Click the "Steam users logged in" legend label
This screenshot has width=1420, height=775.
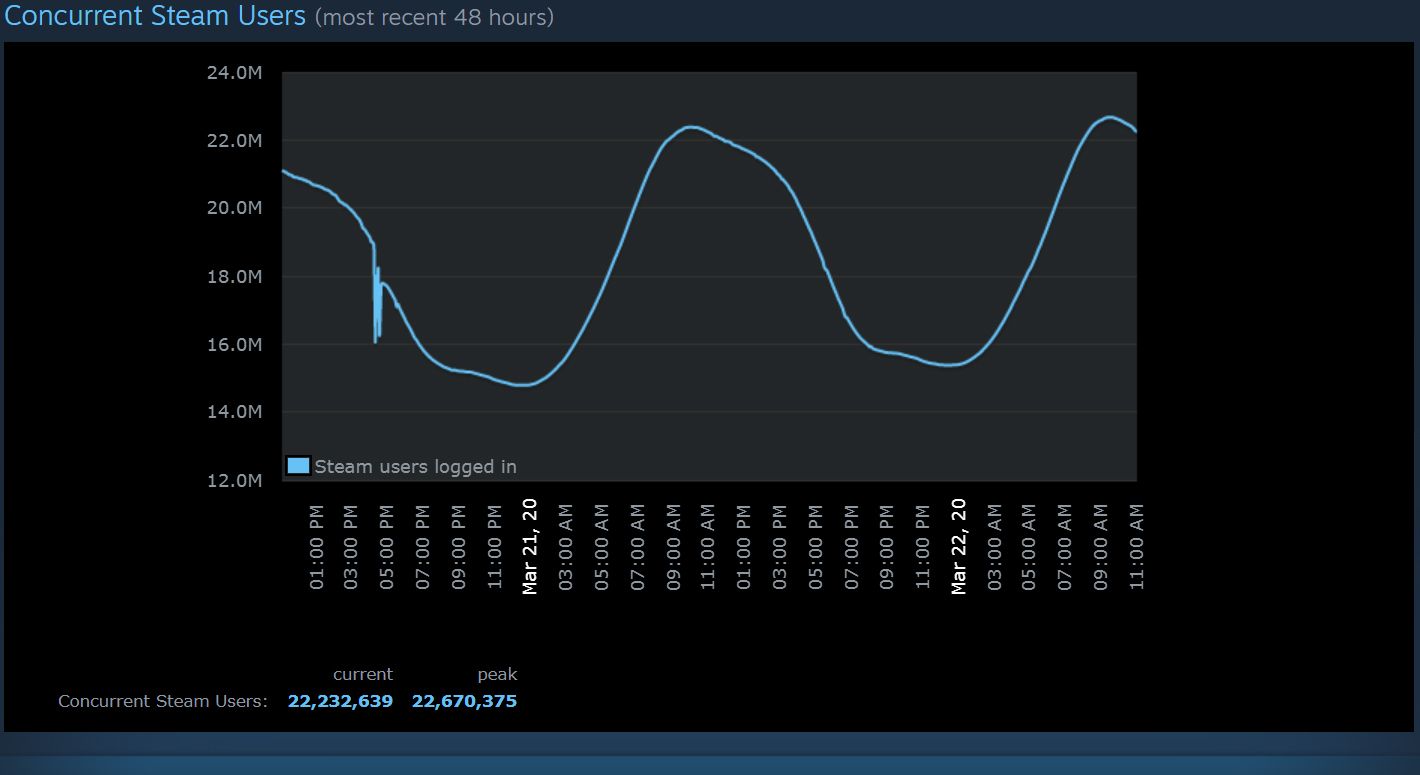pyautogui.click(x=415, y=466)
